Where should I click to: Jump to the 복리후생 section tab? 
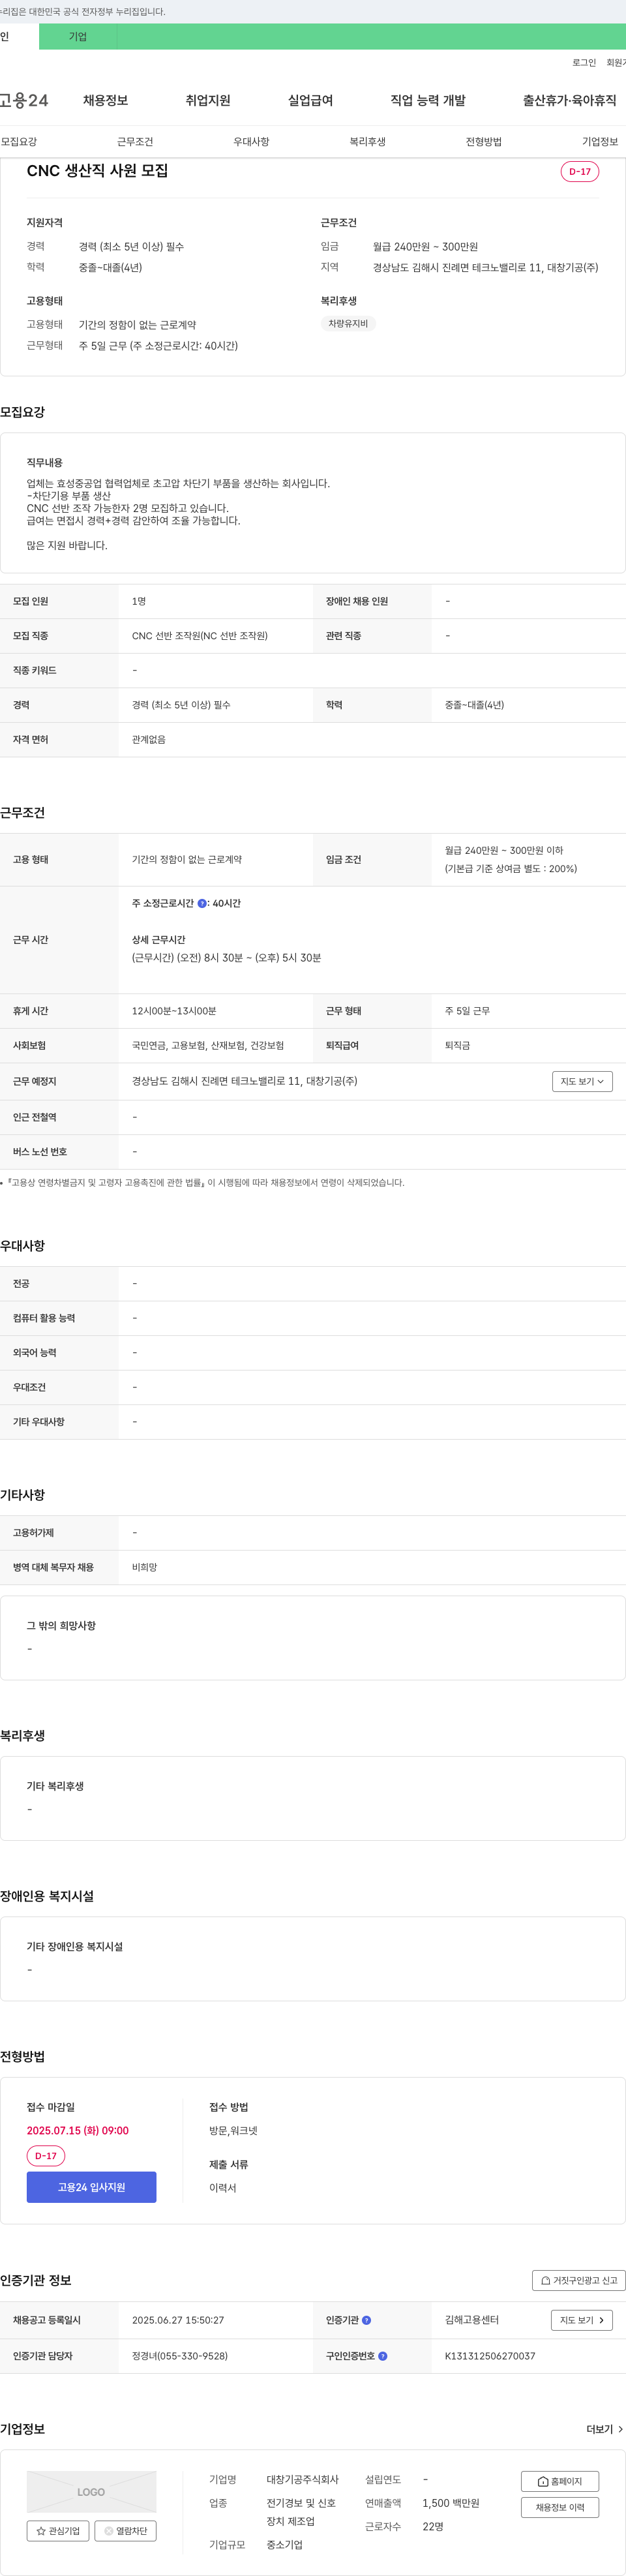coord(367,142)
